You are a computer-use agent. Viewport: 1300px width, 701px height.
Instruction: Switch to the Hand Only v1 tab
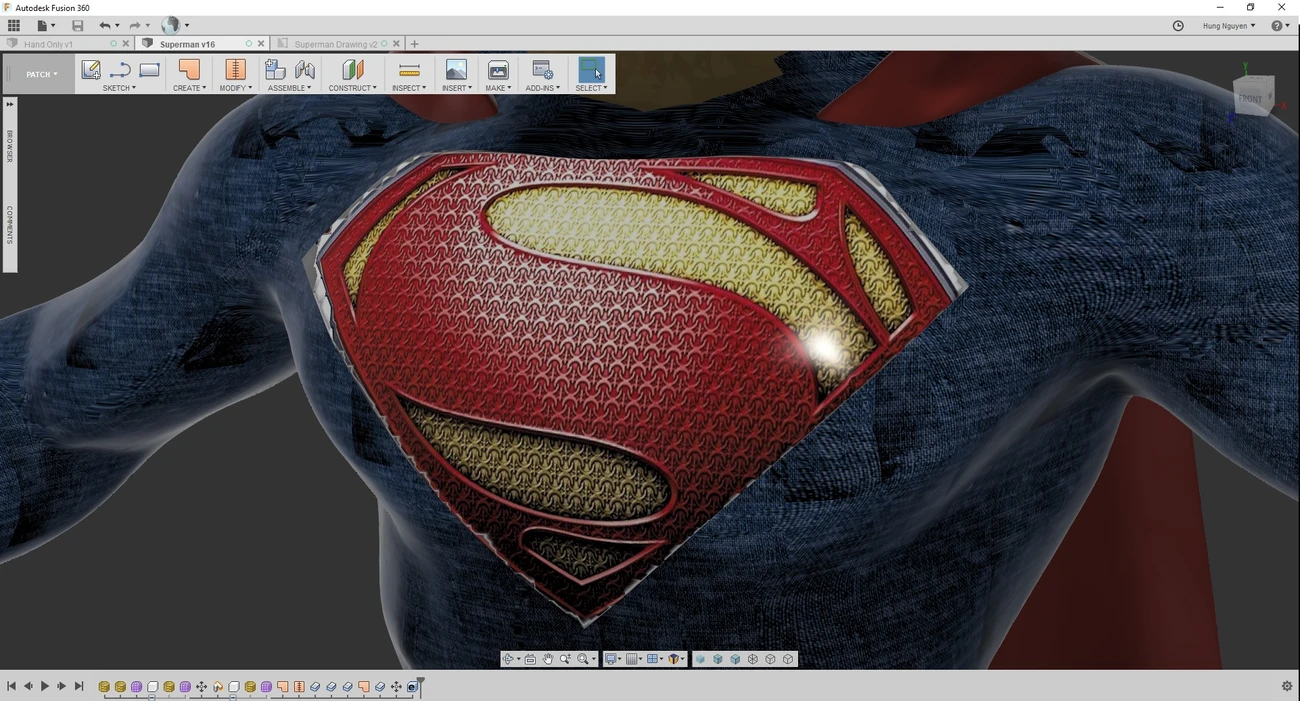pyautogui.click(x=50, y=43)
